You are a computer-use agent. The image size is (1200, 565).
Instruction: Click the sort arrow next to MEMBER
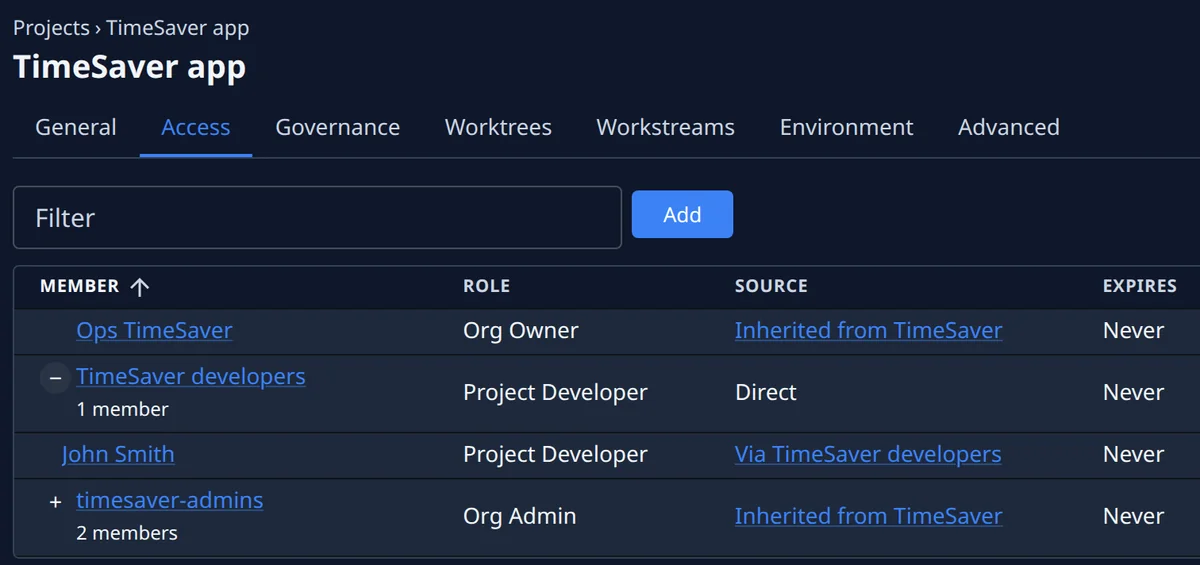click(140, 287)
